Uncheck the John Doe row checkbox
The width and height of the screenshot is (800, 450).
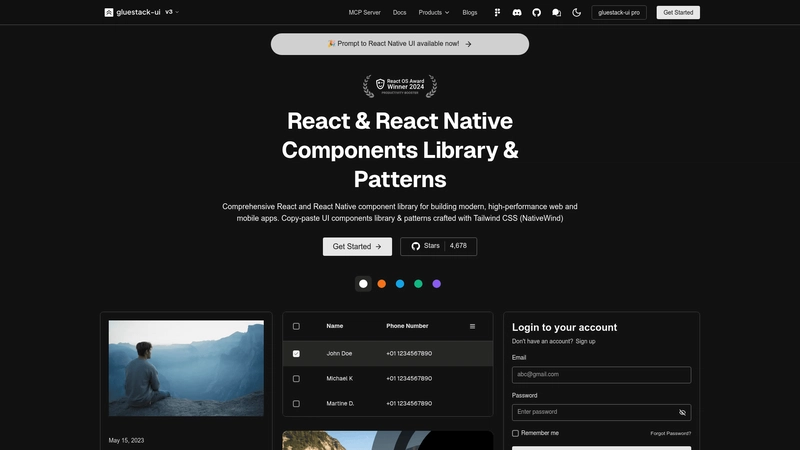pyautogui.click(x=296, y=354)
